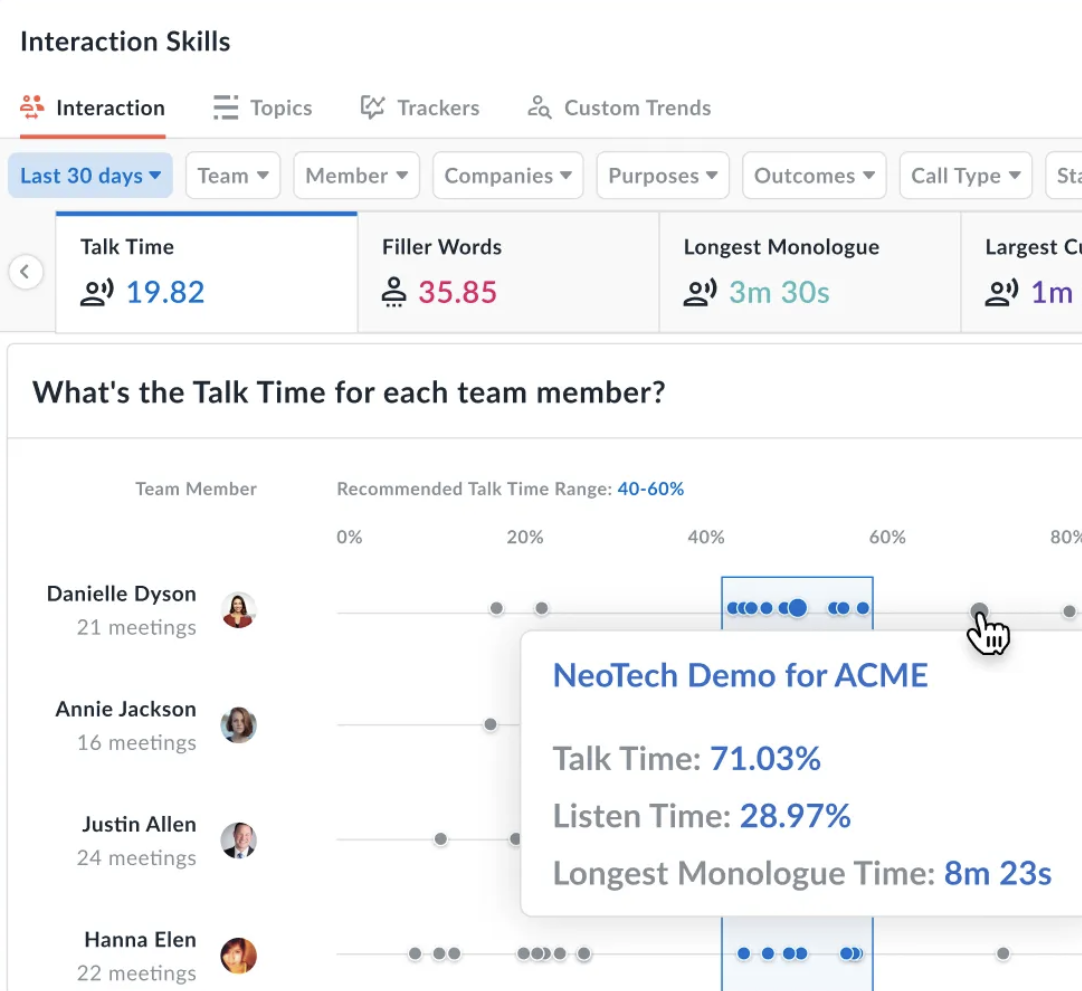The width and height of the screenshot is (1082, 991).
Task: Click the Talk Time speaking icon
Action: tap(97, 293)
